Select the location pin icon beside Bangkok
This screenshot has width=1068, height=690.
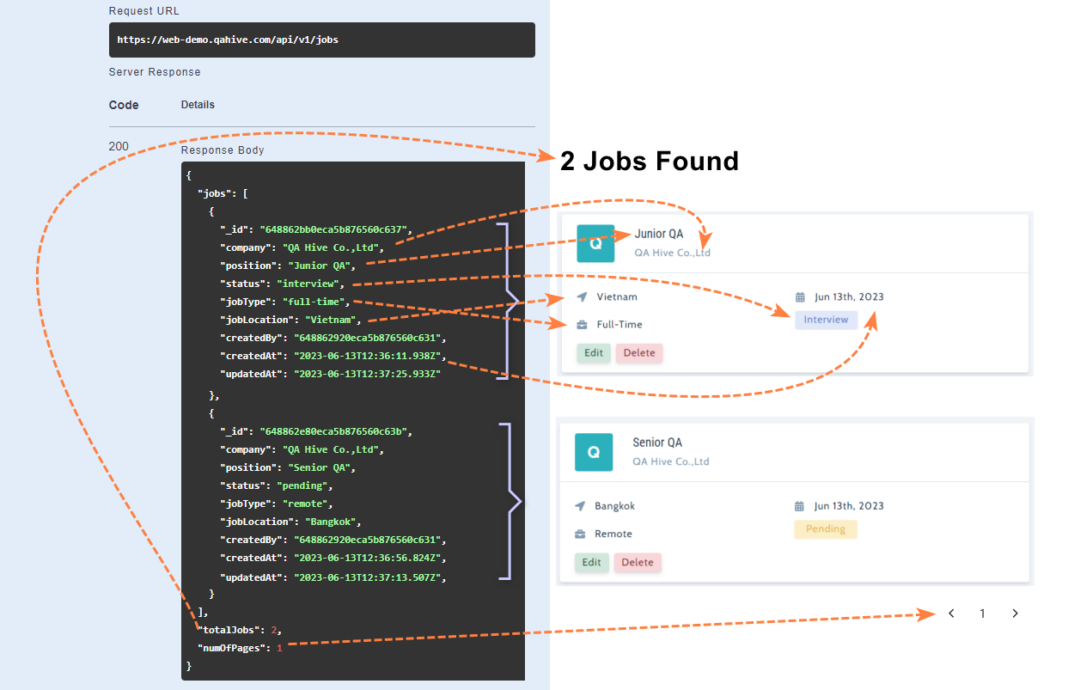point(582,505)
